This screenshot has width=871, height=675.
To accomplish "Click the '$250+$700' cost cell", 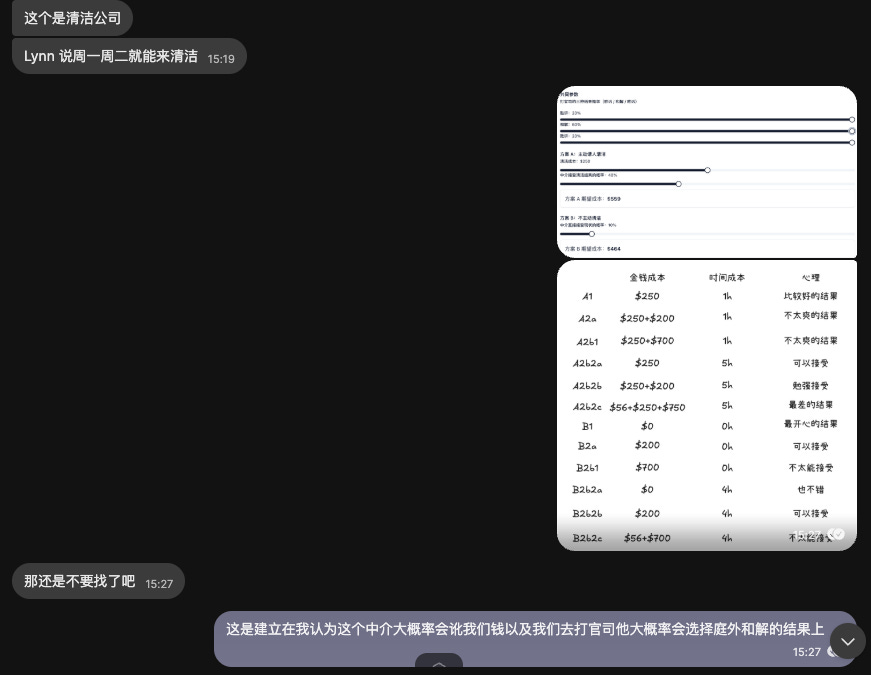I will (x=647, y=341).
